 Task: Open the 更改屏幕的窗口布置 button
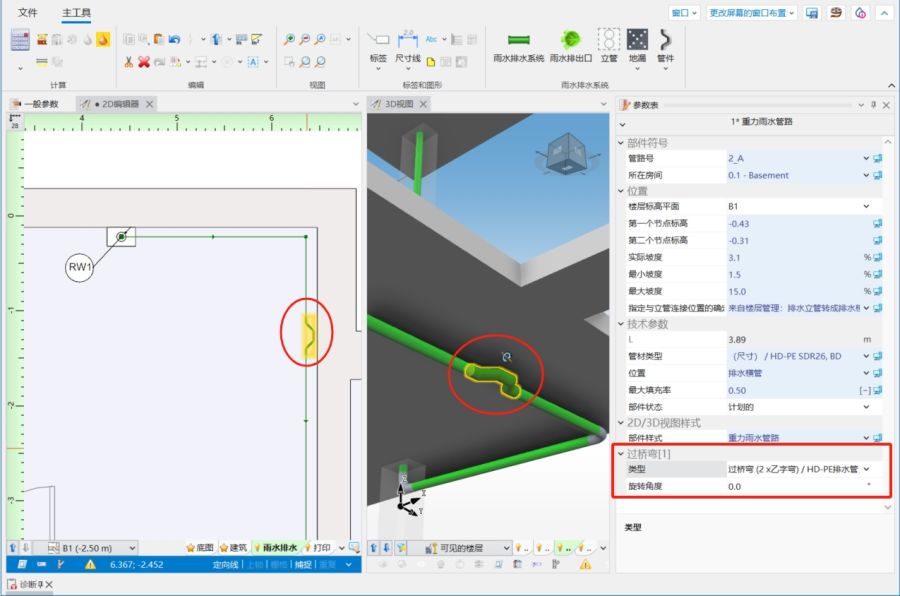pyautogui.click(x=752, y=13)
